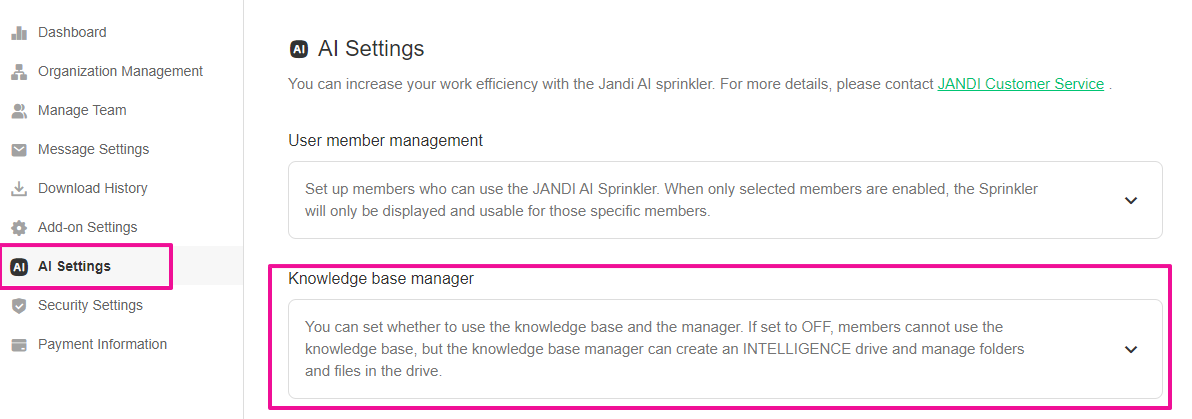Viewport: 1192px width, 419px height.
Task: Go to Organization Management in the sidebar
Action: point(120,71)
